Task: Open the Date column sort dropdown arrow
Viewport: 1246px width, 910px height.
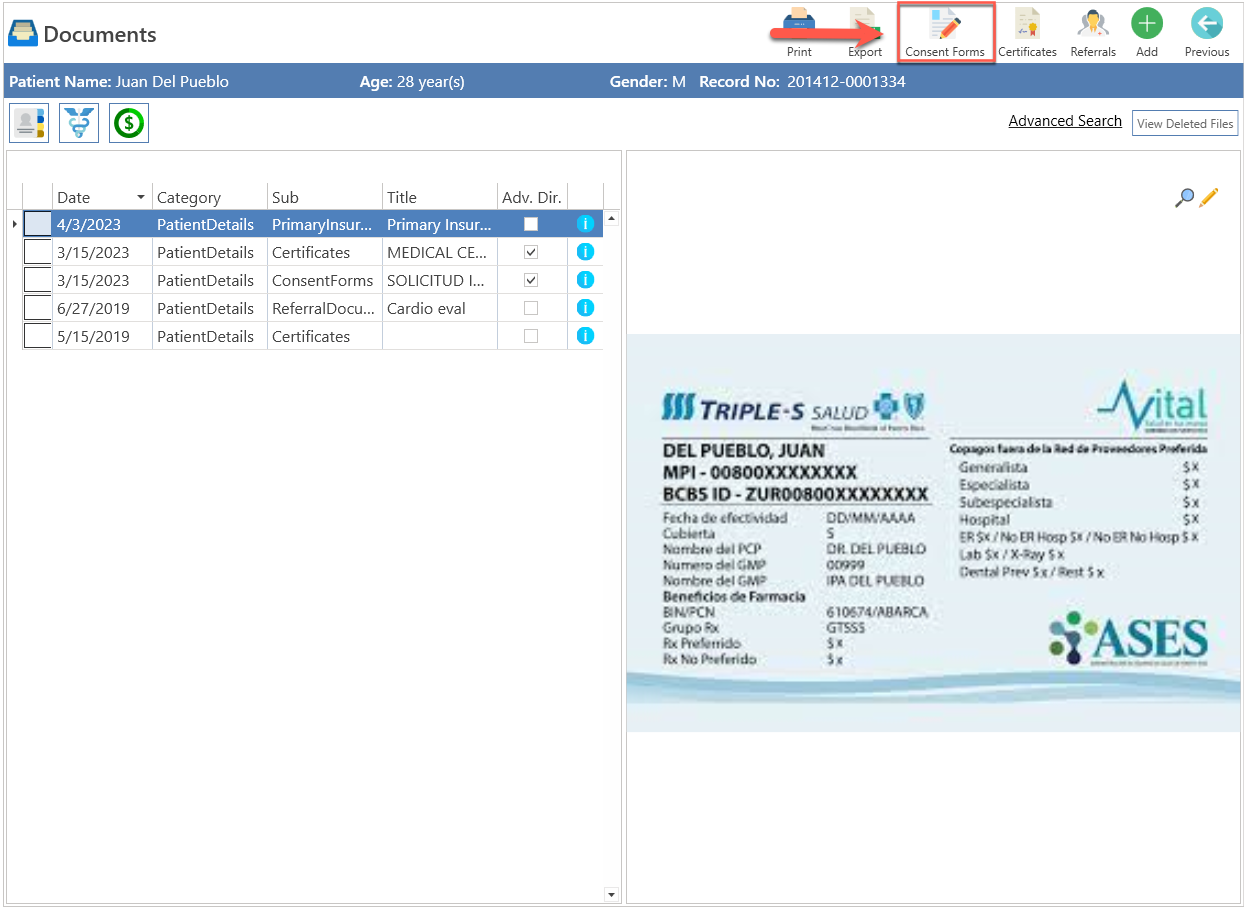Action: click(x=141, y=197)
